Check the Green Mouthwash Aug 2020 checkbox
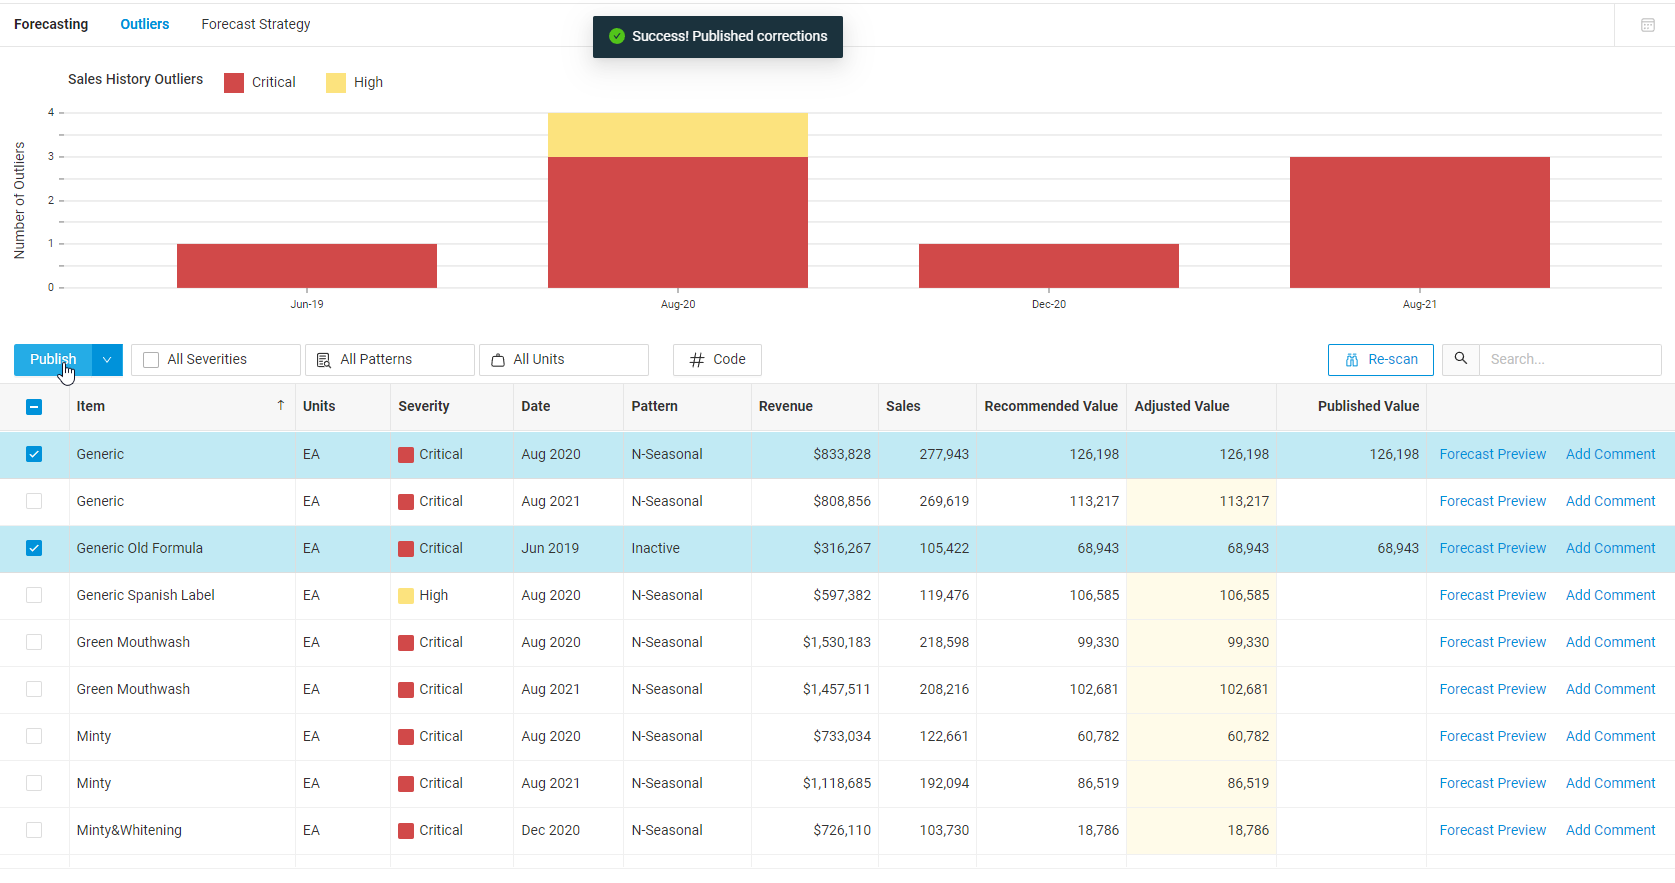Screen dimensions: 1675x883 pos(34,642)
